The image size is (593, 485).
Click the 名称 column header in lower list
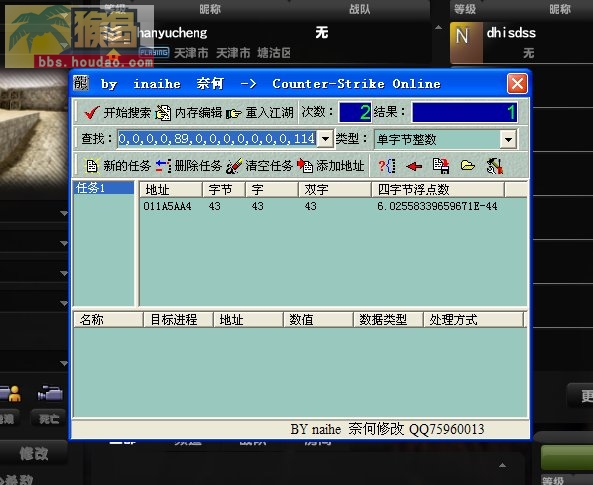tap(108, 320)
